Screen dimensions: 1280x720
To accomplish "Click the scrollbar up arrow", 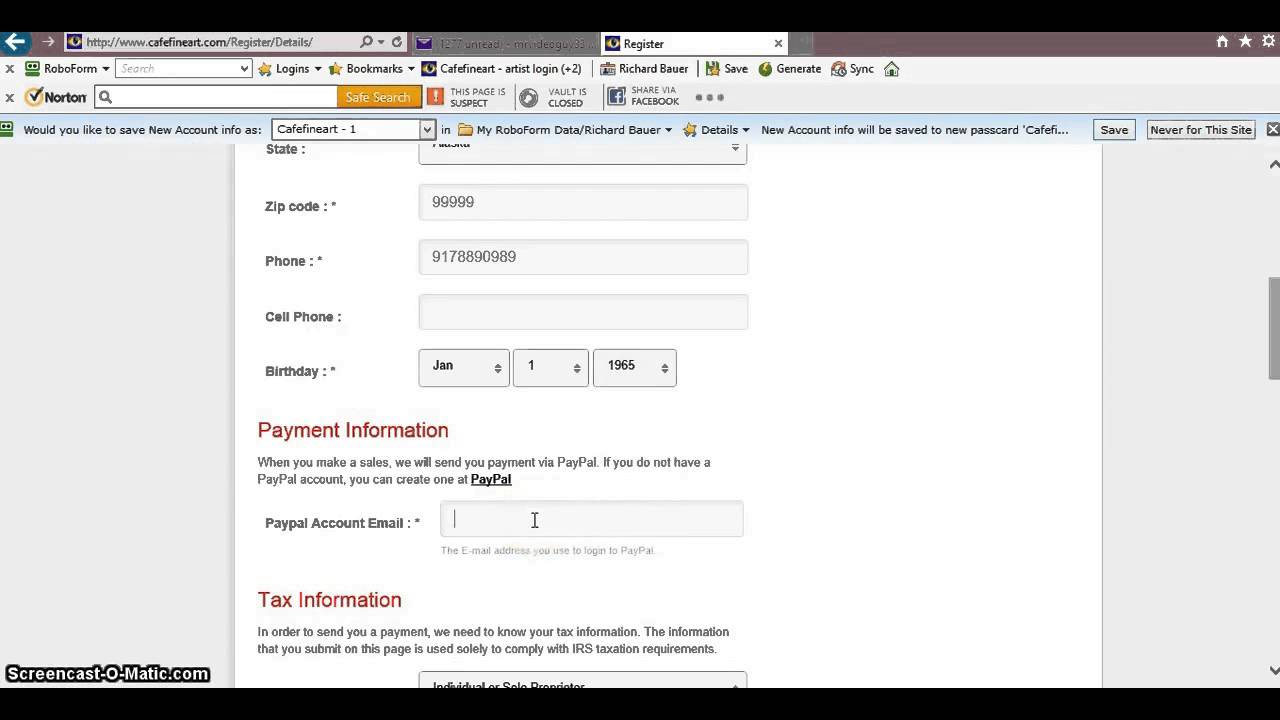I will click(x=1274, y=163).
